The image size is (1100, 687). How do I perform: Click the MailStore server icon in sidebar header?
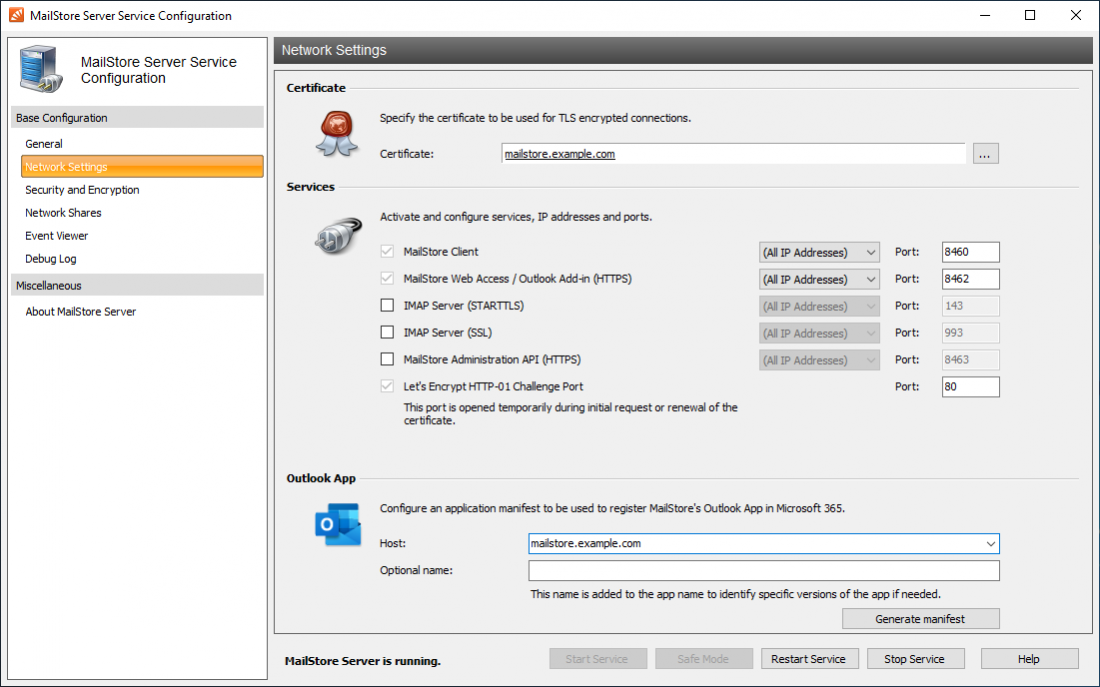click(x=38, y=68)
